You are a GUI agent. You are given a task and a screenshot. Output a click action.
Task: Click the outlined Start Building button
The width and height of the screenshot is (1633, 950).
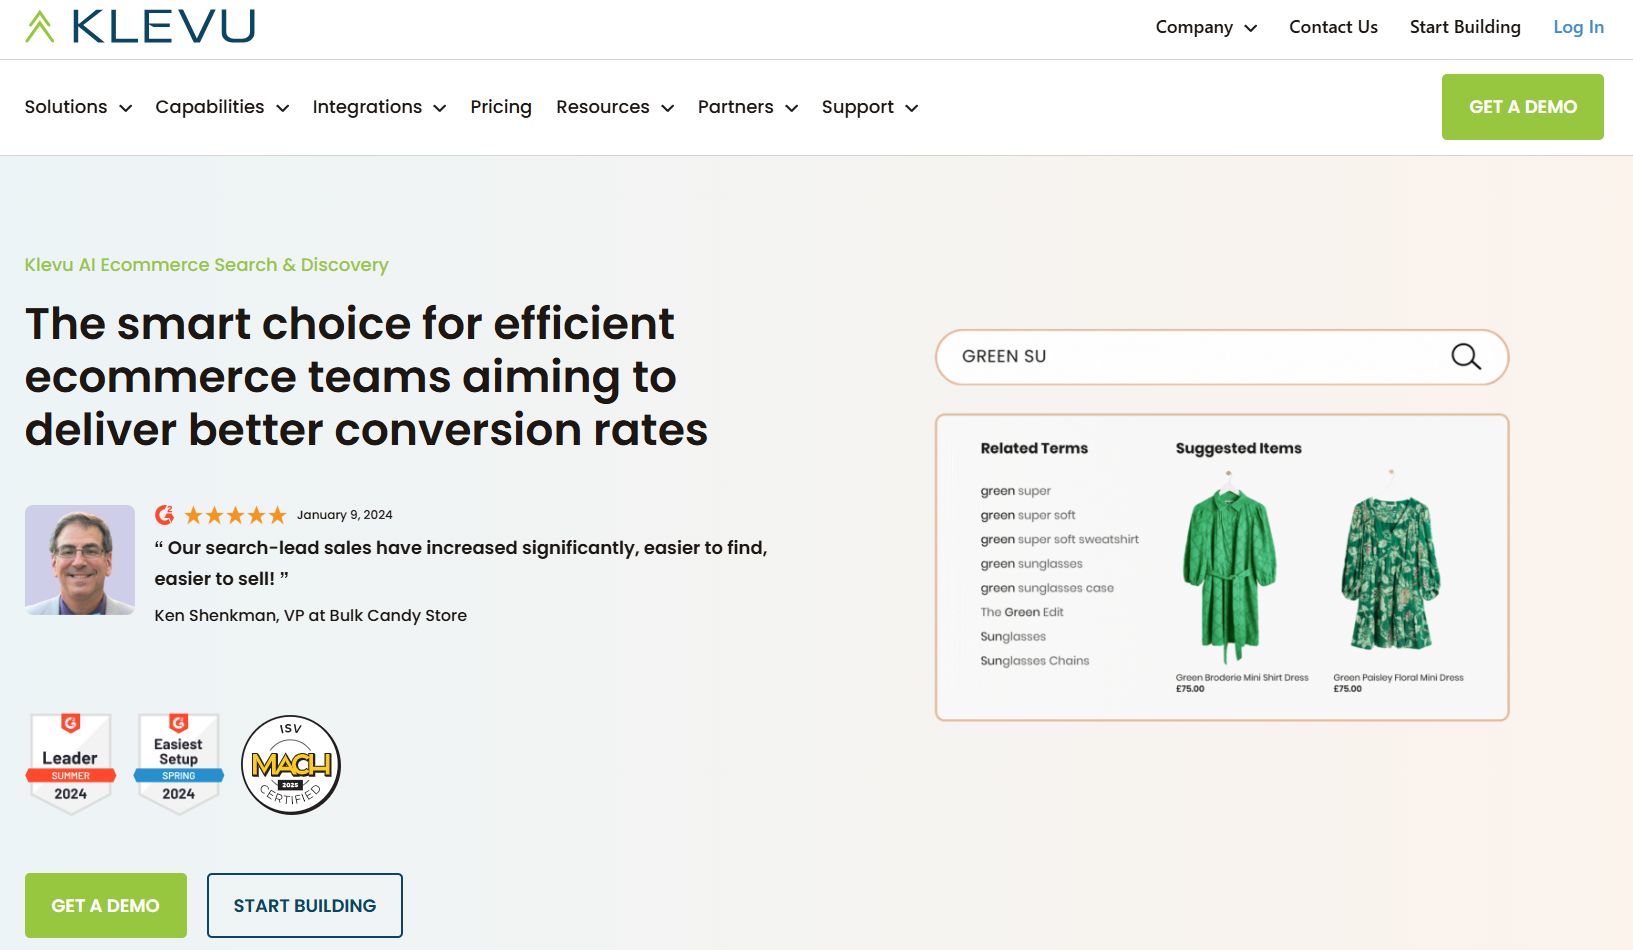[305, 905]
